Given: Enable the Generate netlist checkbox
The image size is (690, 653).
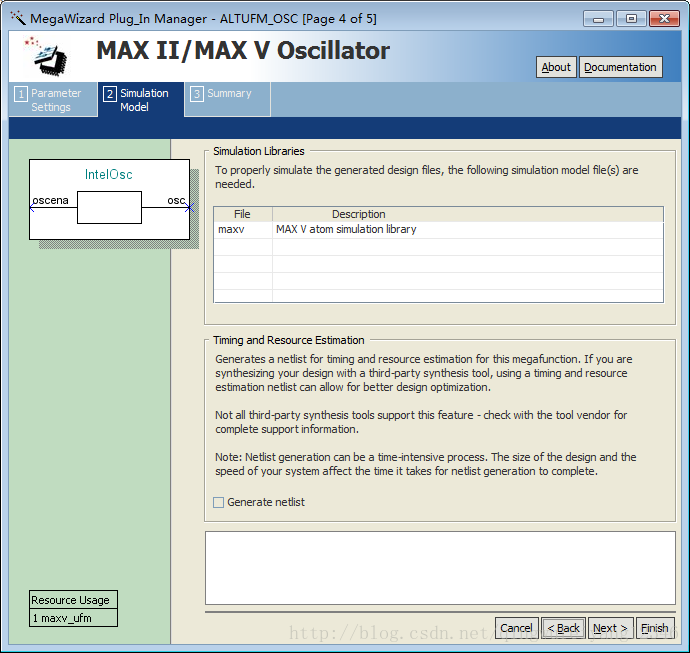Looking at the screenshot, I should tap(218, 503).
